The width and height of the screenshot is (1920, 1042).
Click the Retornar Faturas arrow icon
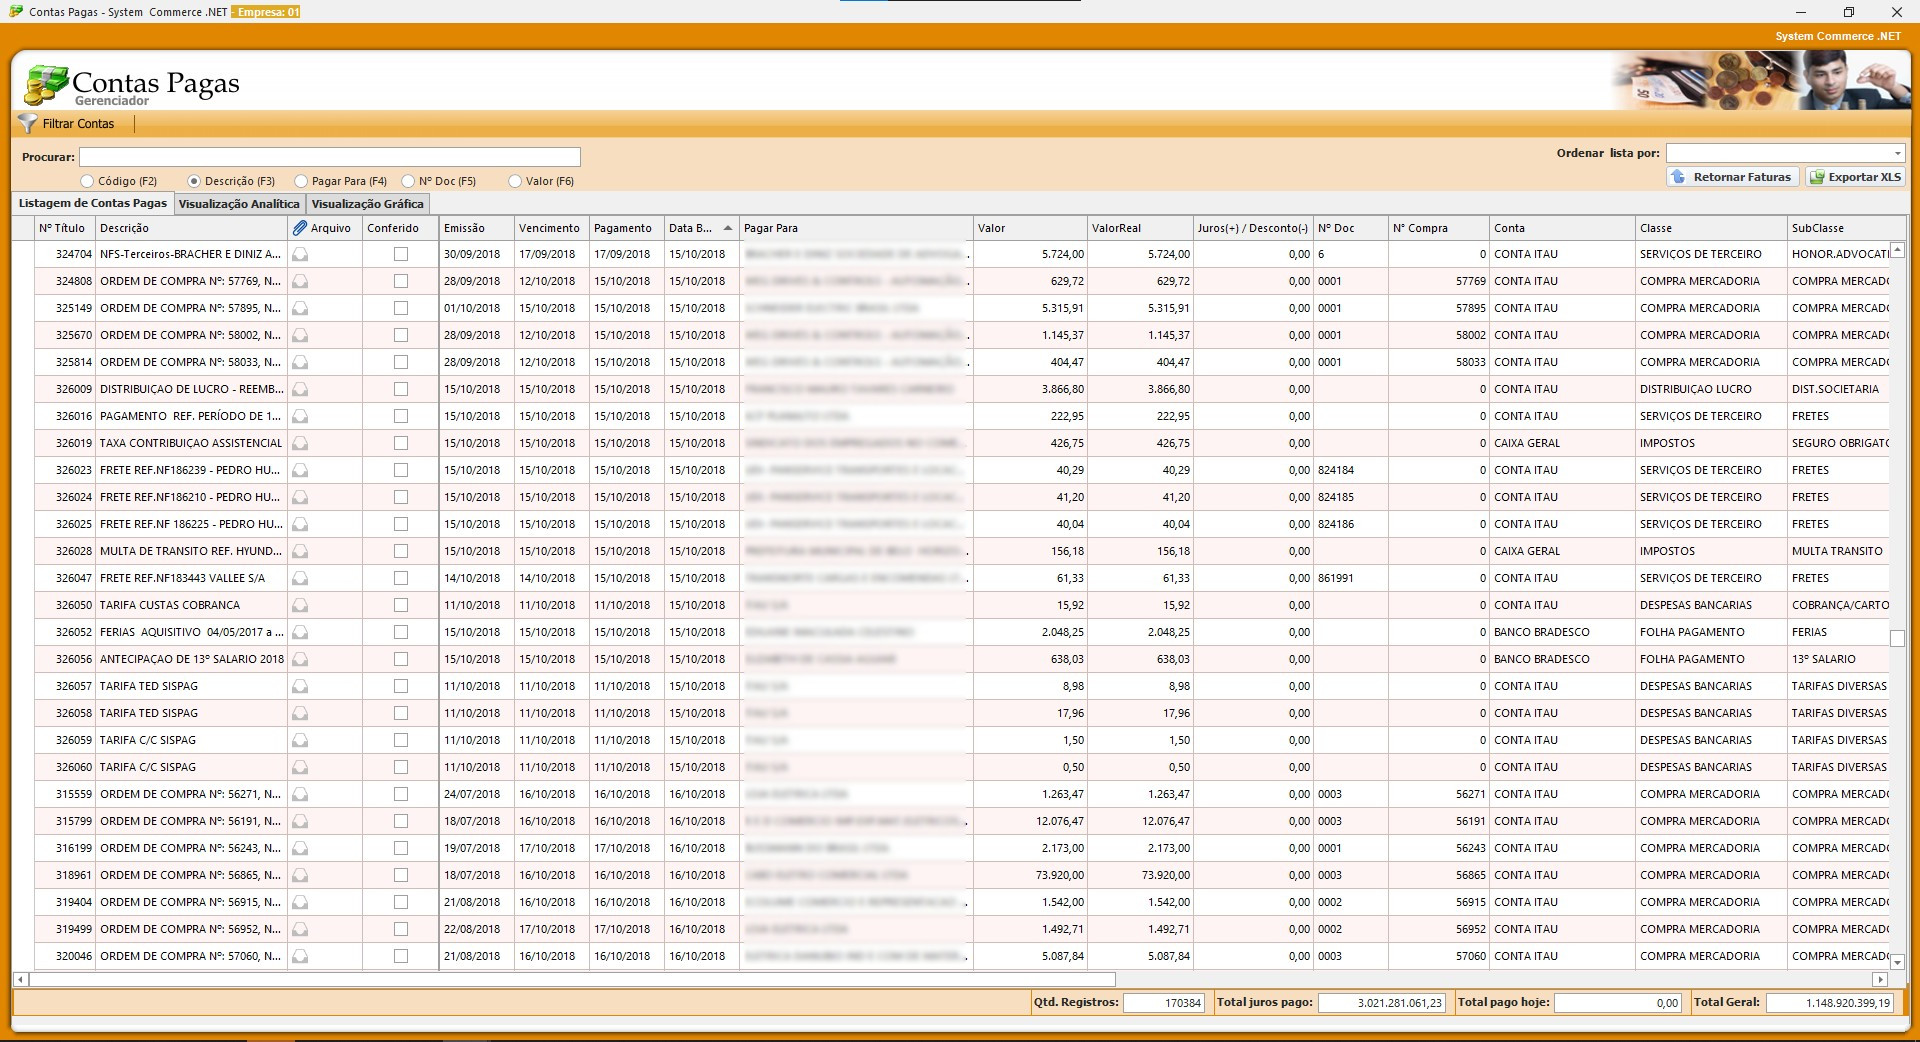(1678, 177)
